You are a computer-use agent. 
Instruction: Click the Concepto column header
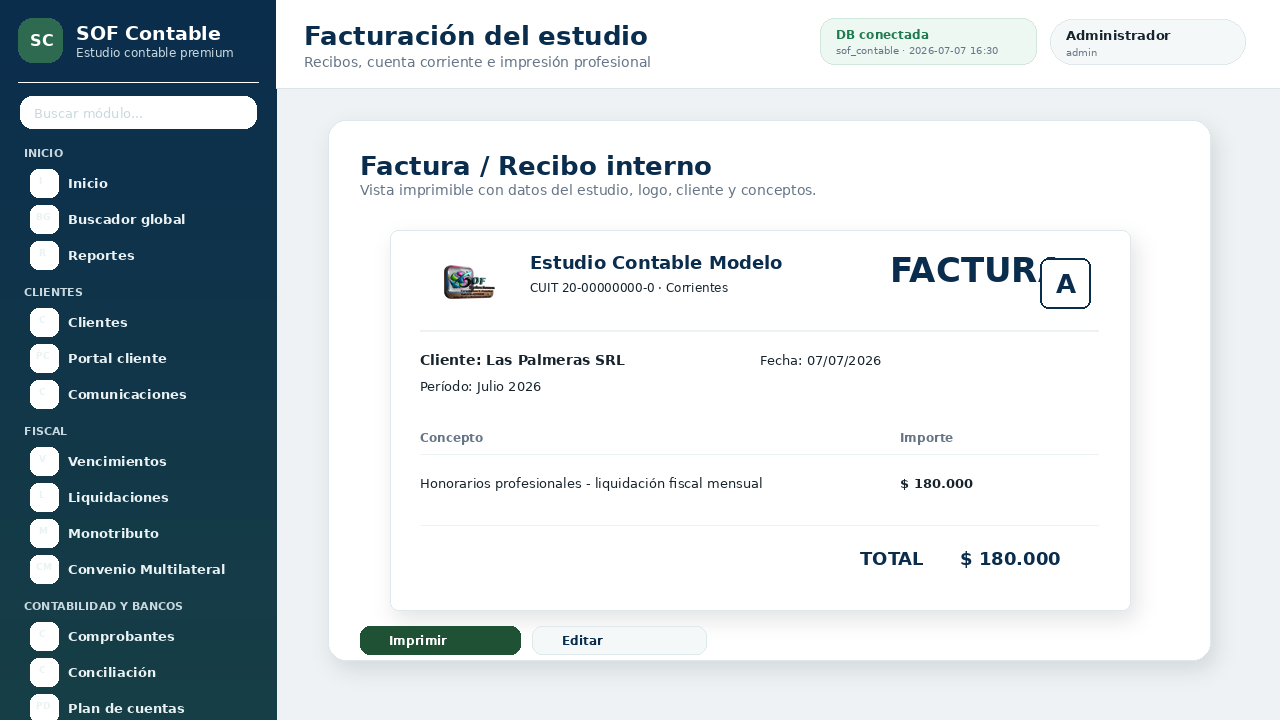pos(451,438)
